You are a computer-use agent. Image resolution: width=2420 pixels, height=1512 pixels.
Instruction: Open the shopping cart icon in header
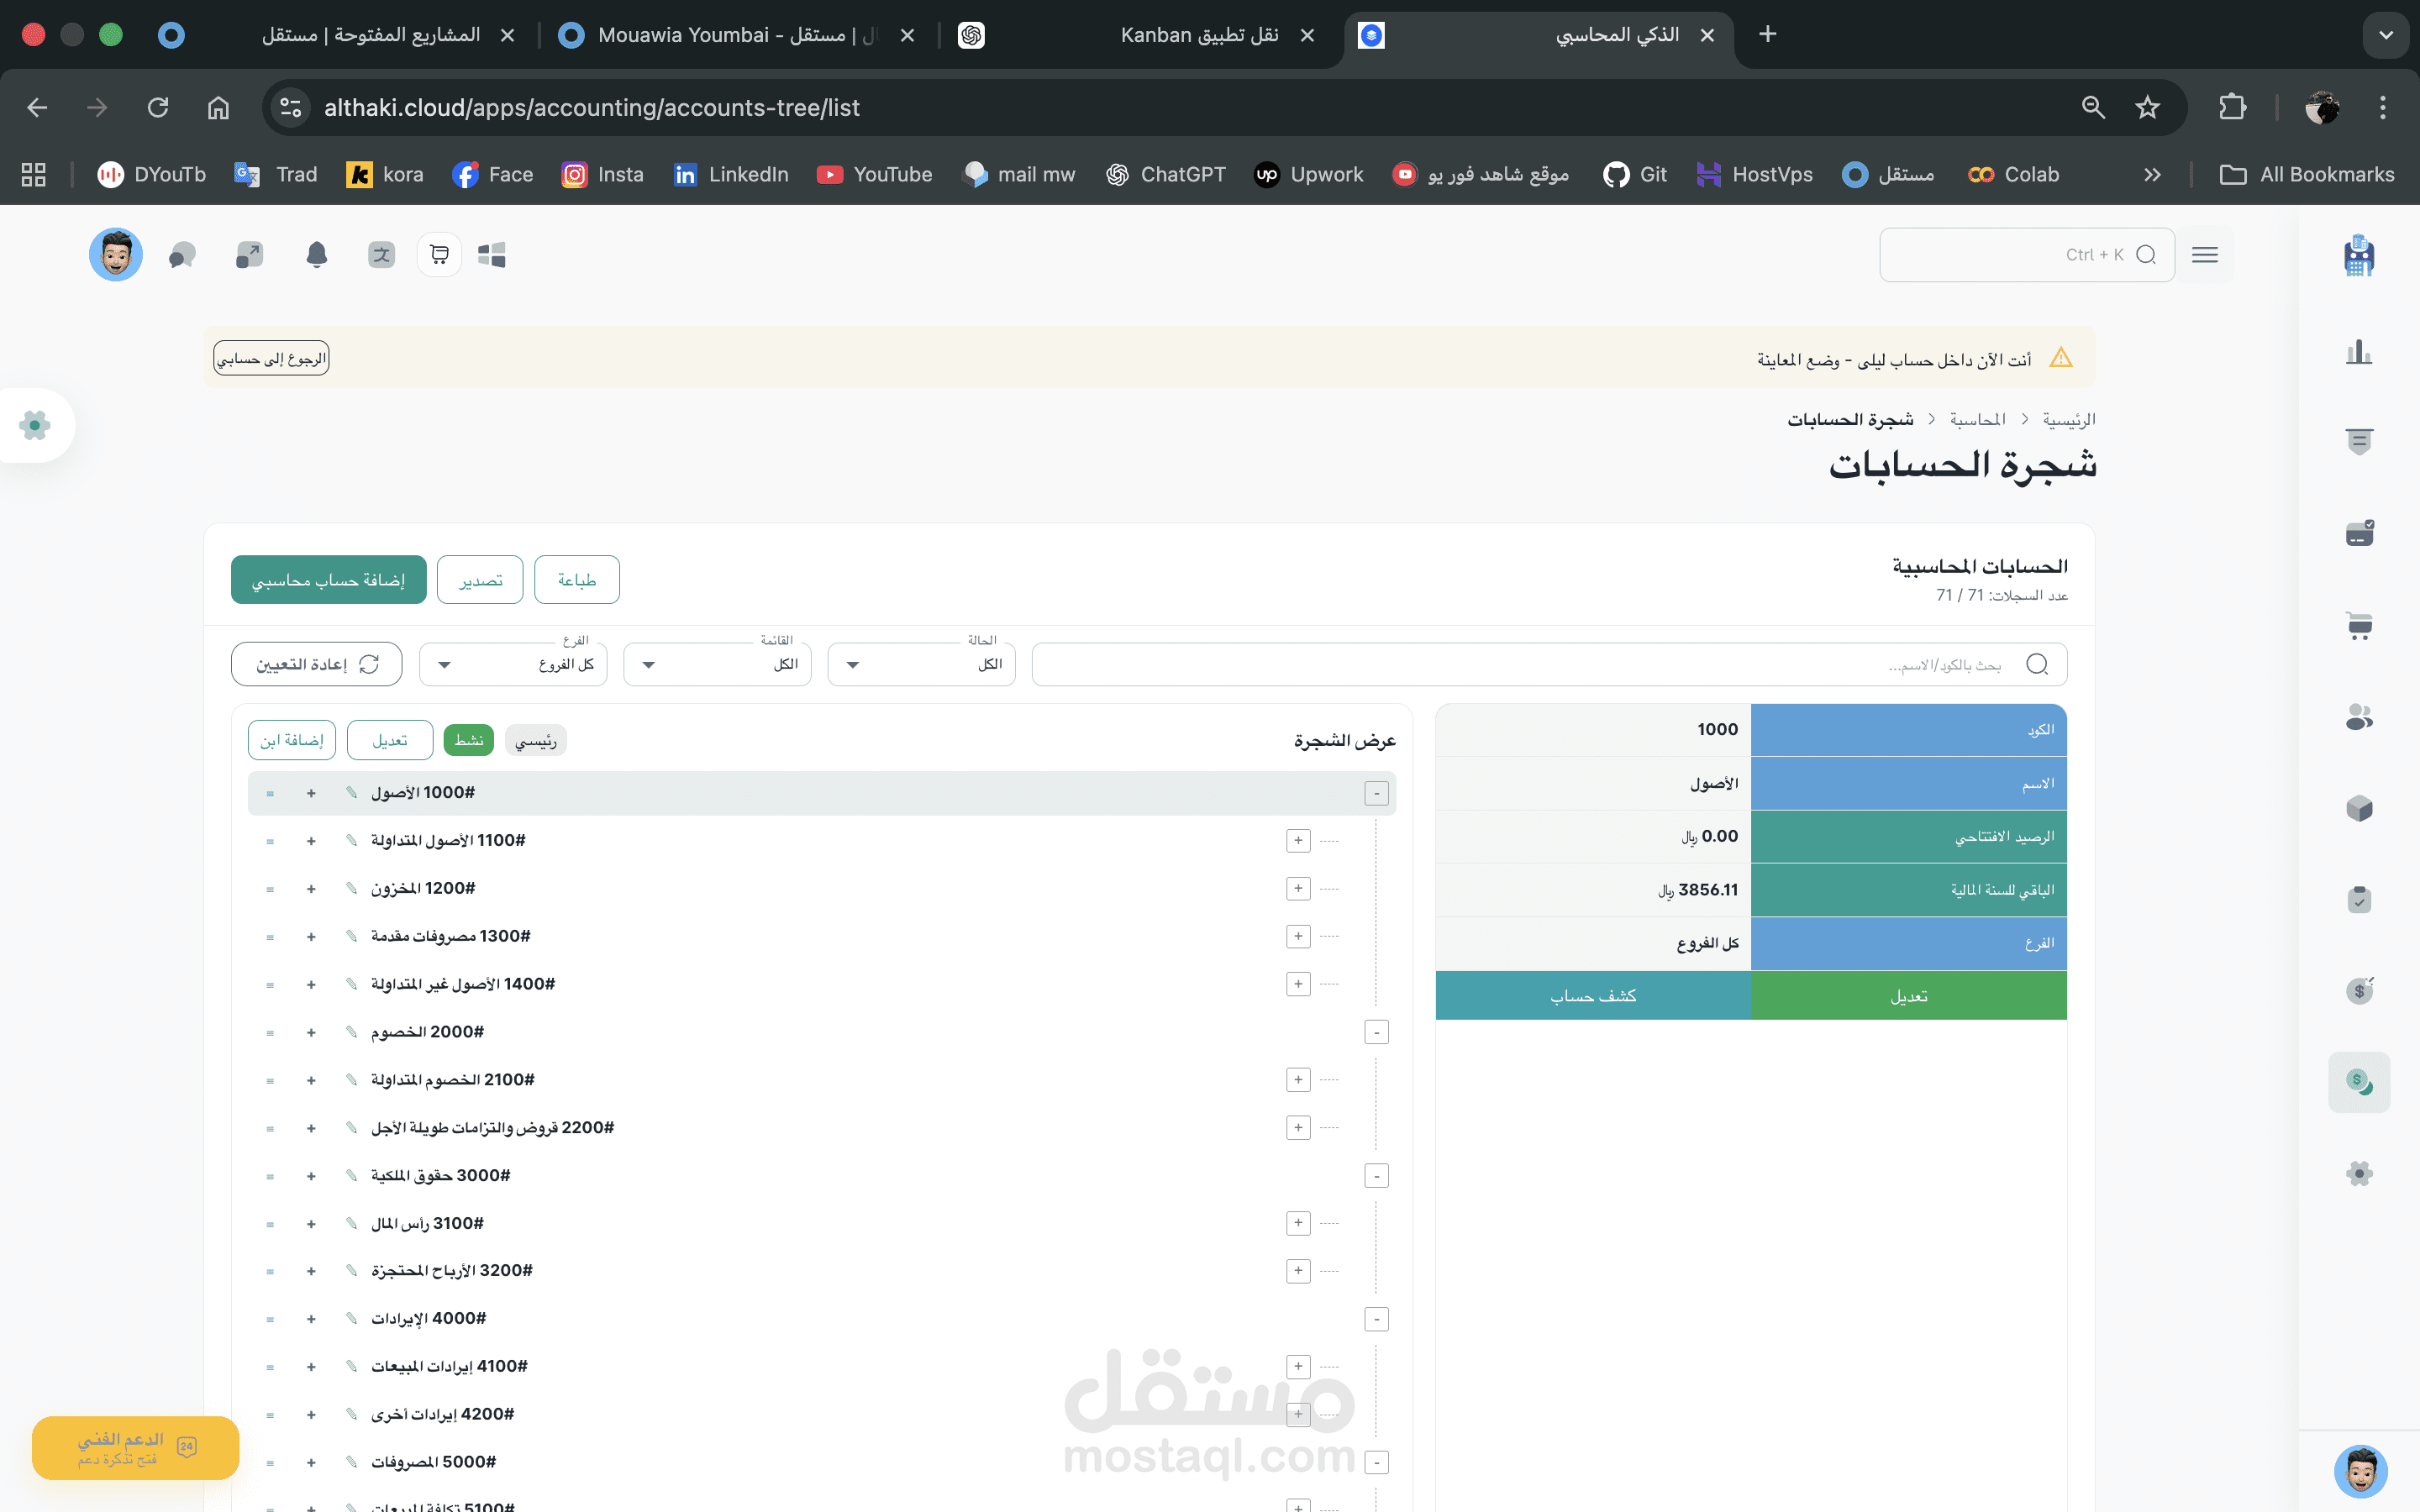point(439,255)
